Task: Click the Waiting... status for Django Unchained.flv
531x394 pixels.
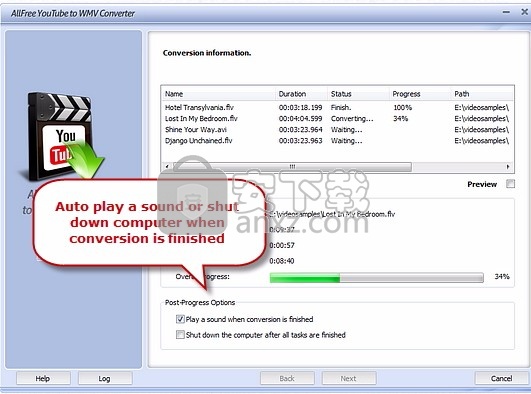Action: (346, 141)
